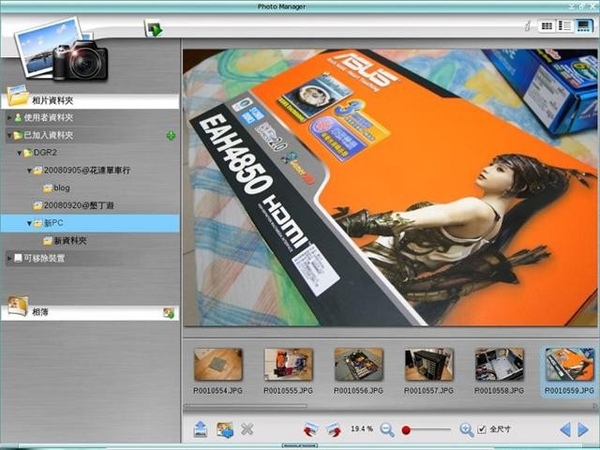Screen dimensions: 600x450
Task: Select the 已加入資料夾 tree row
Action: pyautogui.click(x=92, y=135)
